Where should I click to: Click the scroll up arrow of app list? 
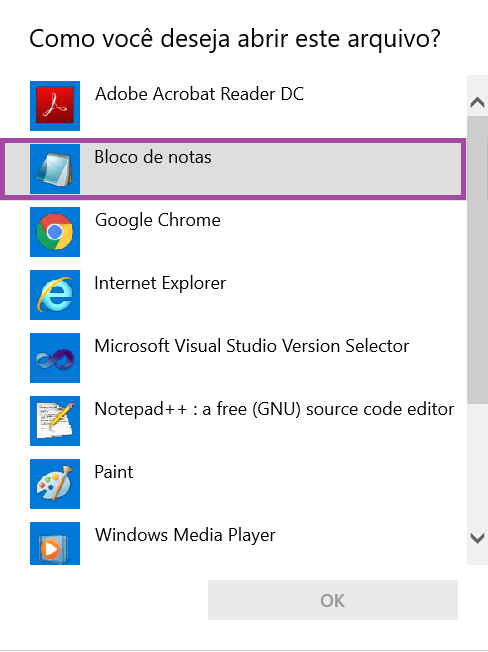pos(477,102)
